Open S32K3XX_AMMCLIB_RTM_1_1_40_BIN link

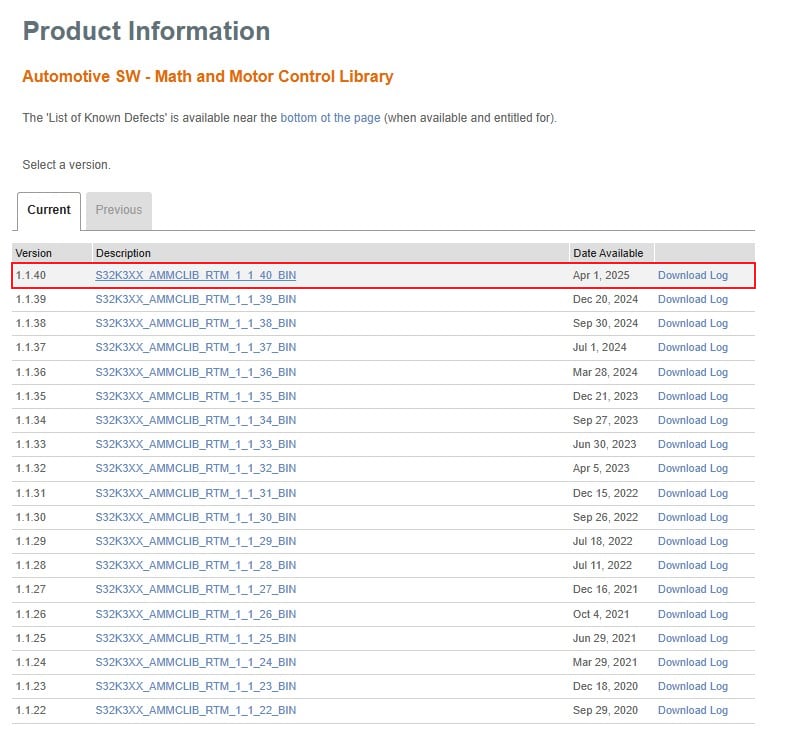point(196,275)
